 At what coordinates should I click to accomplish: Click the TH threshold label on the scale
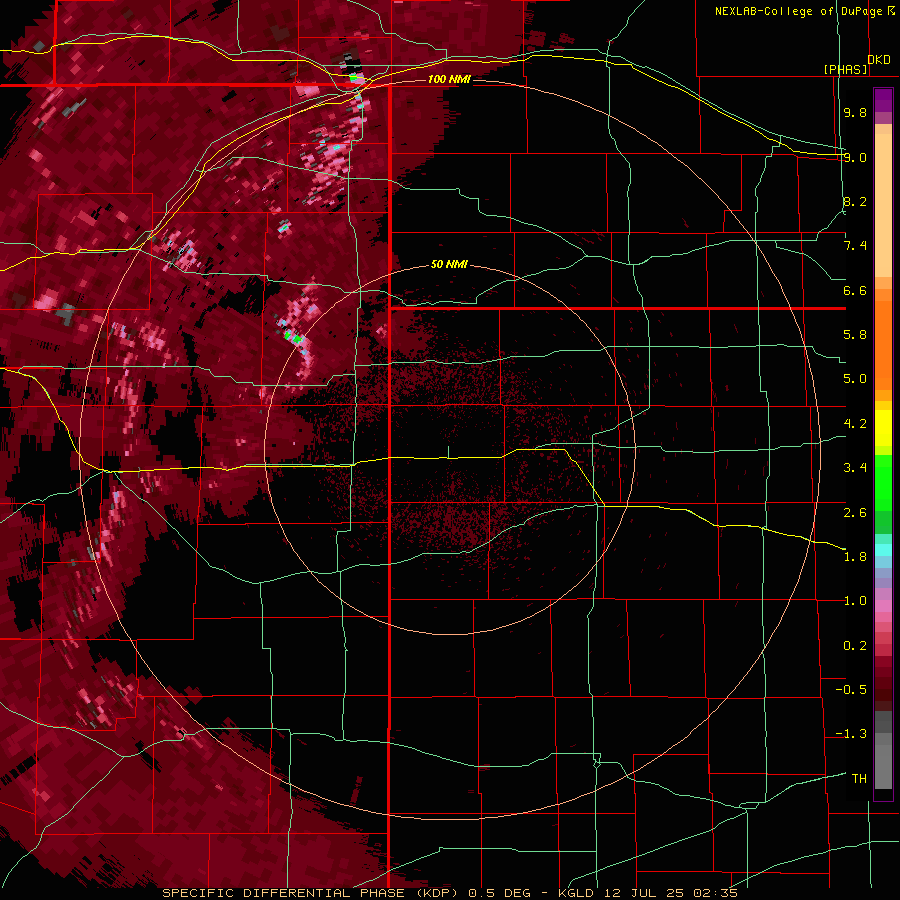859,779
